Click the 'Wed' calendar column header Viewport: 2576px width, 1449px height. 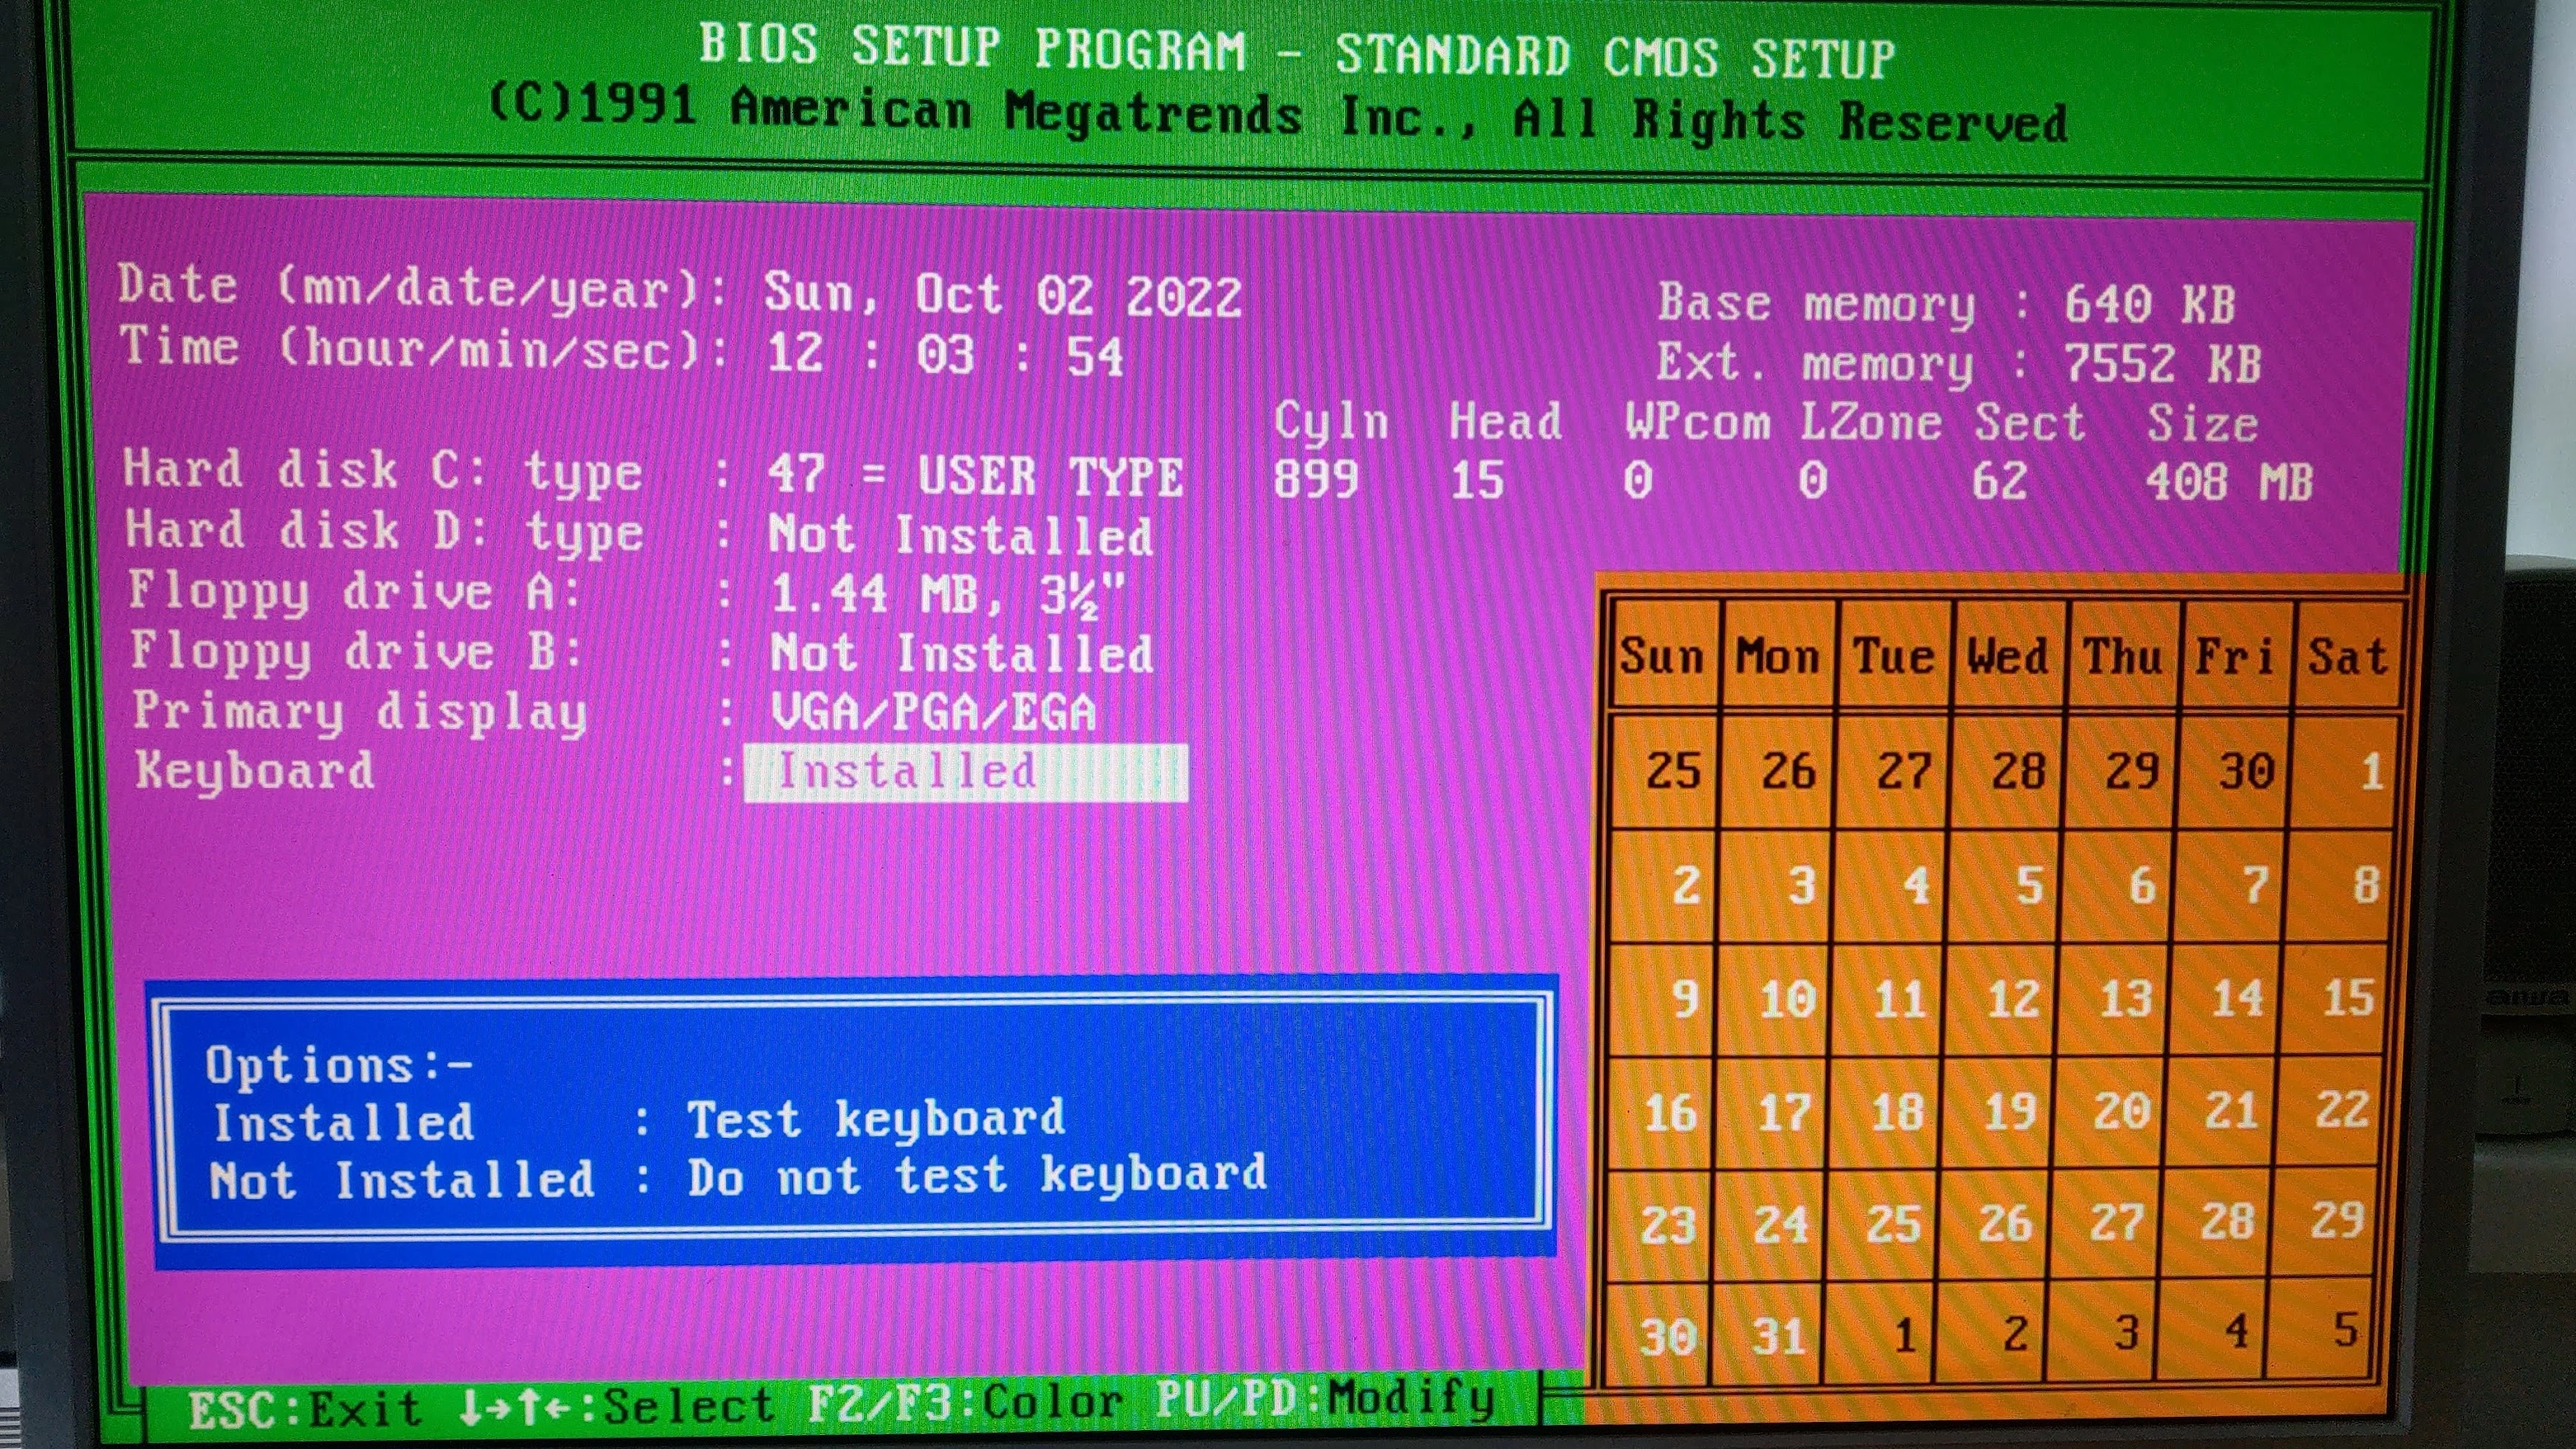(2007, 657)
